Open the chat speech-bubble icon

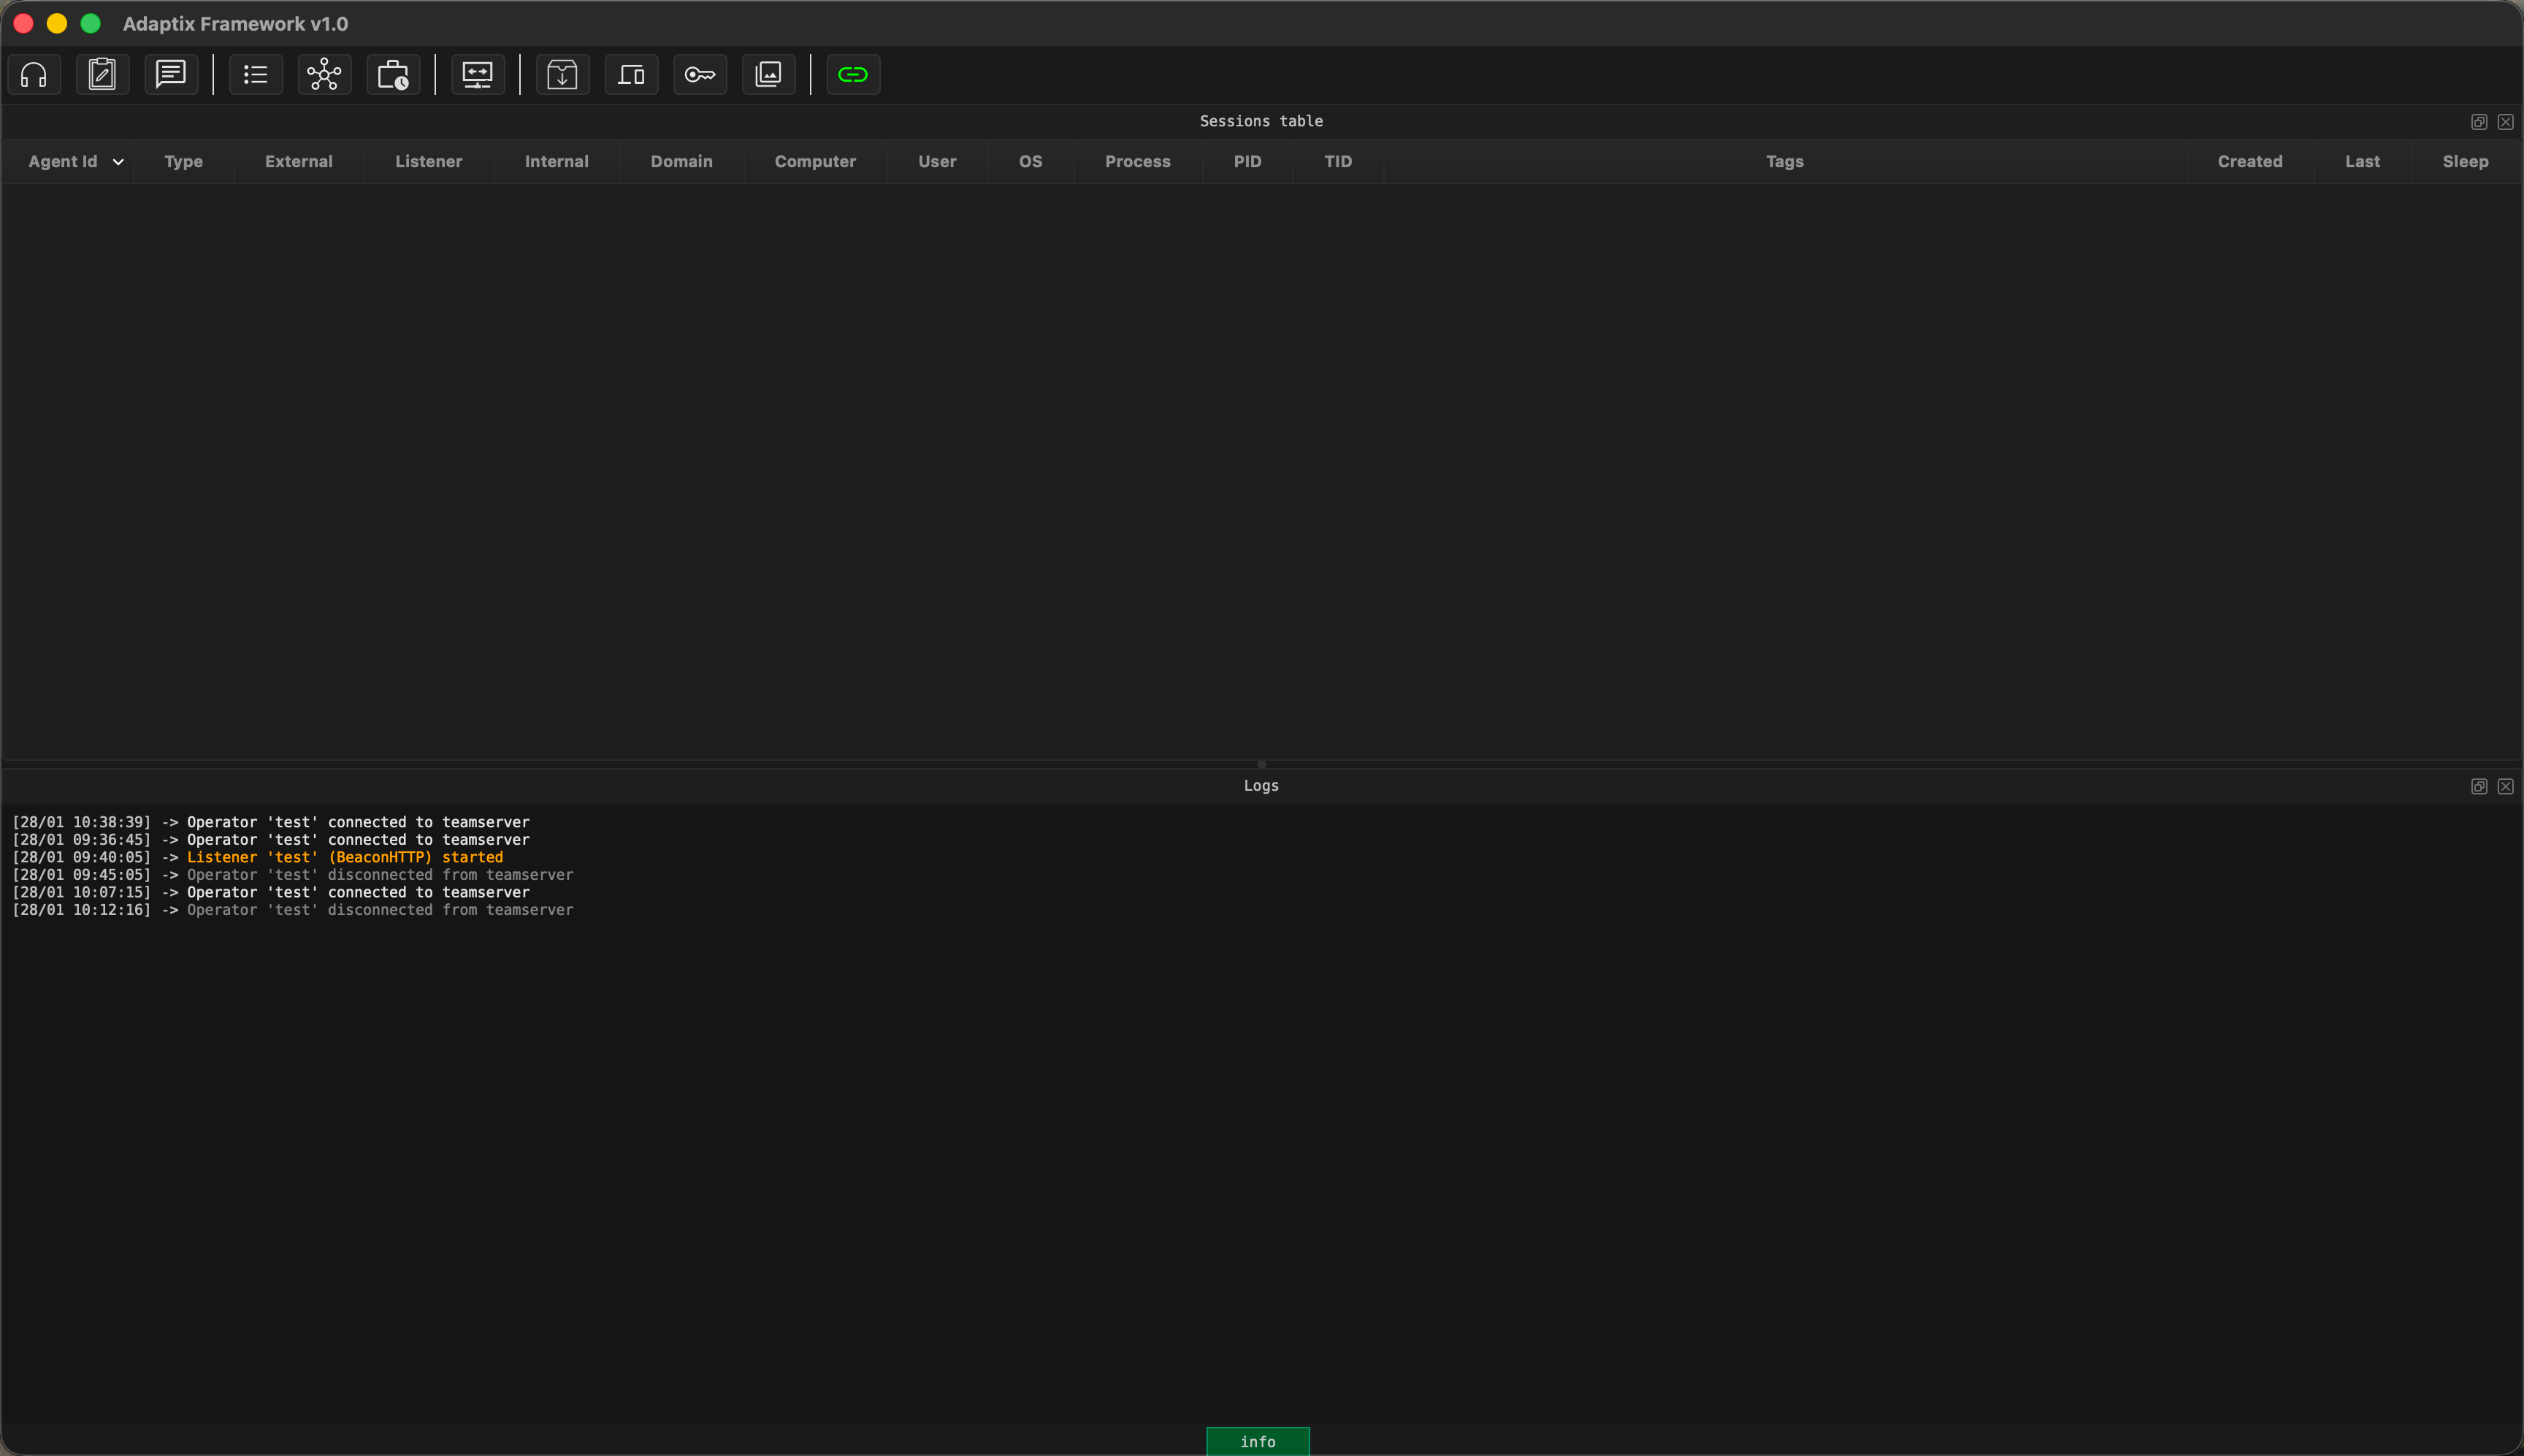tap(171, 75)
